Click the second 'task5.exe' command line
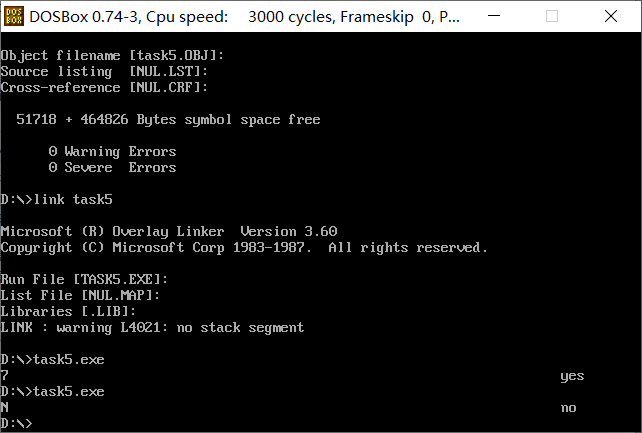 tap(52, 391)
